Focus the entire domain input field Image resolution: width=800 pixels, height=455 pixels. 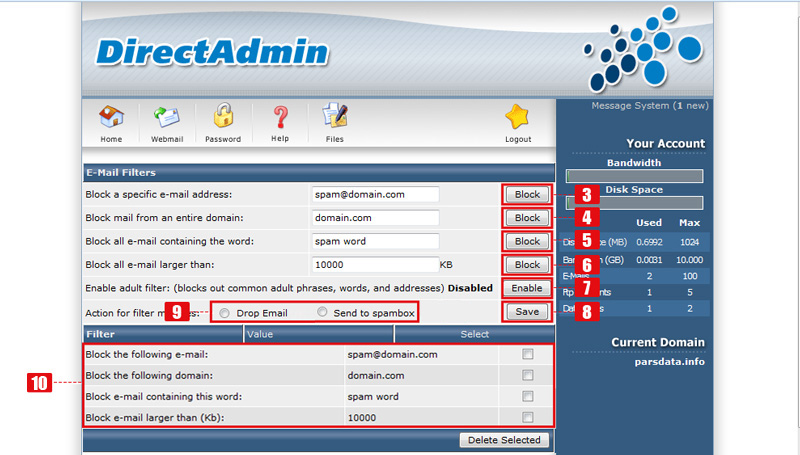point(376,218)
